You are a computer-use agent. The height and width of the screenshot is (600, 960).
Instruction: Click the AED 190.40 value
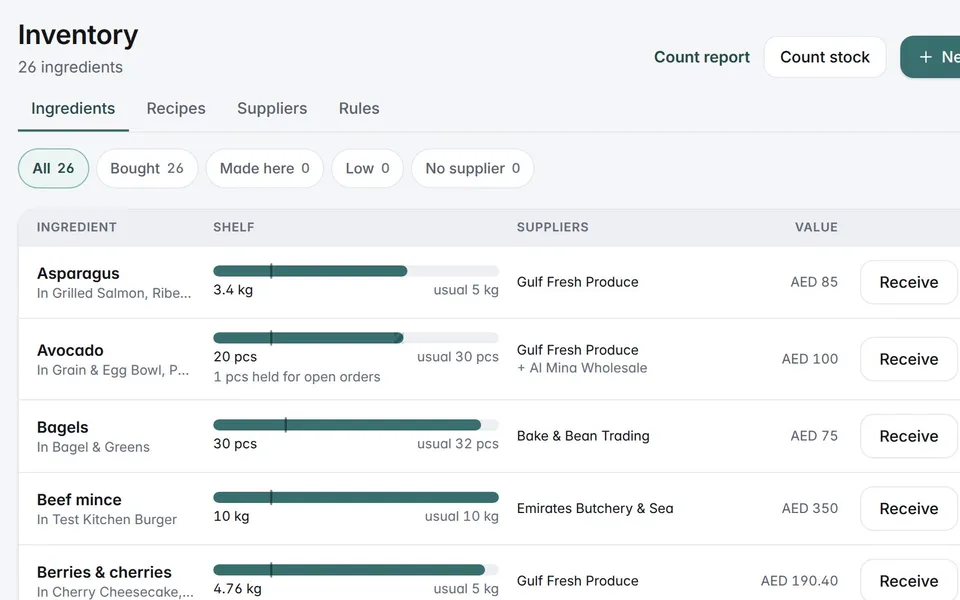pyautogui.click(x=799, y=580)
